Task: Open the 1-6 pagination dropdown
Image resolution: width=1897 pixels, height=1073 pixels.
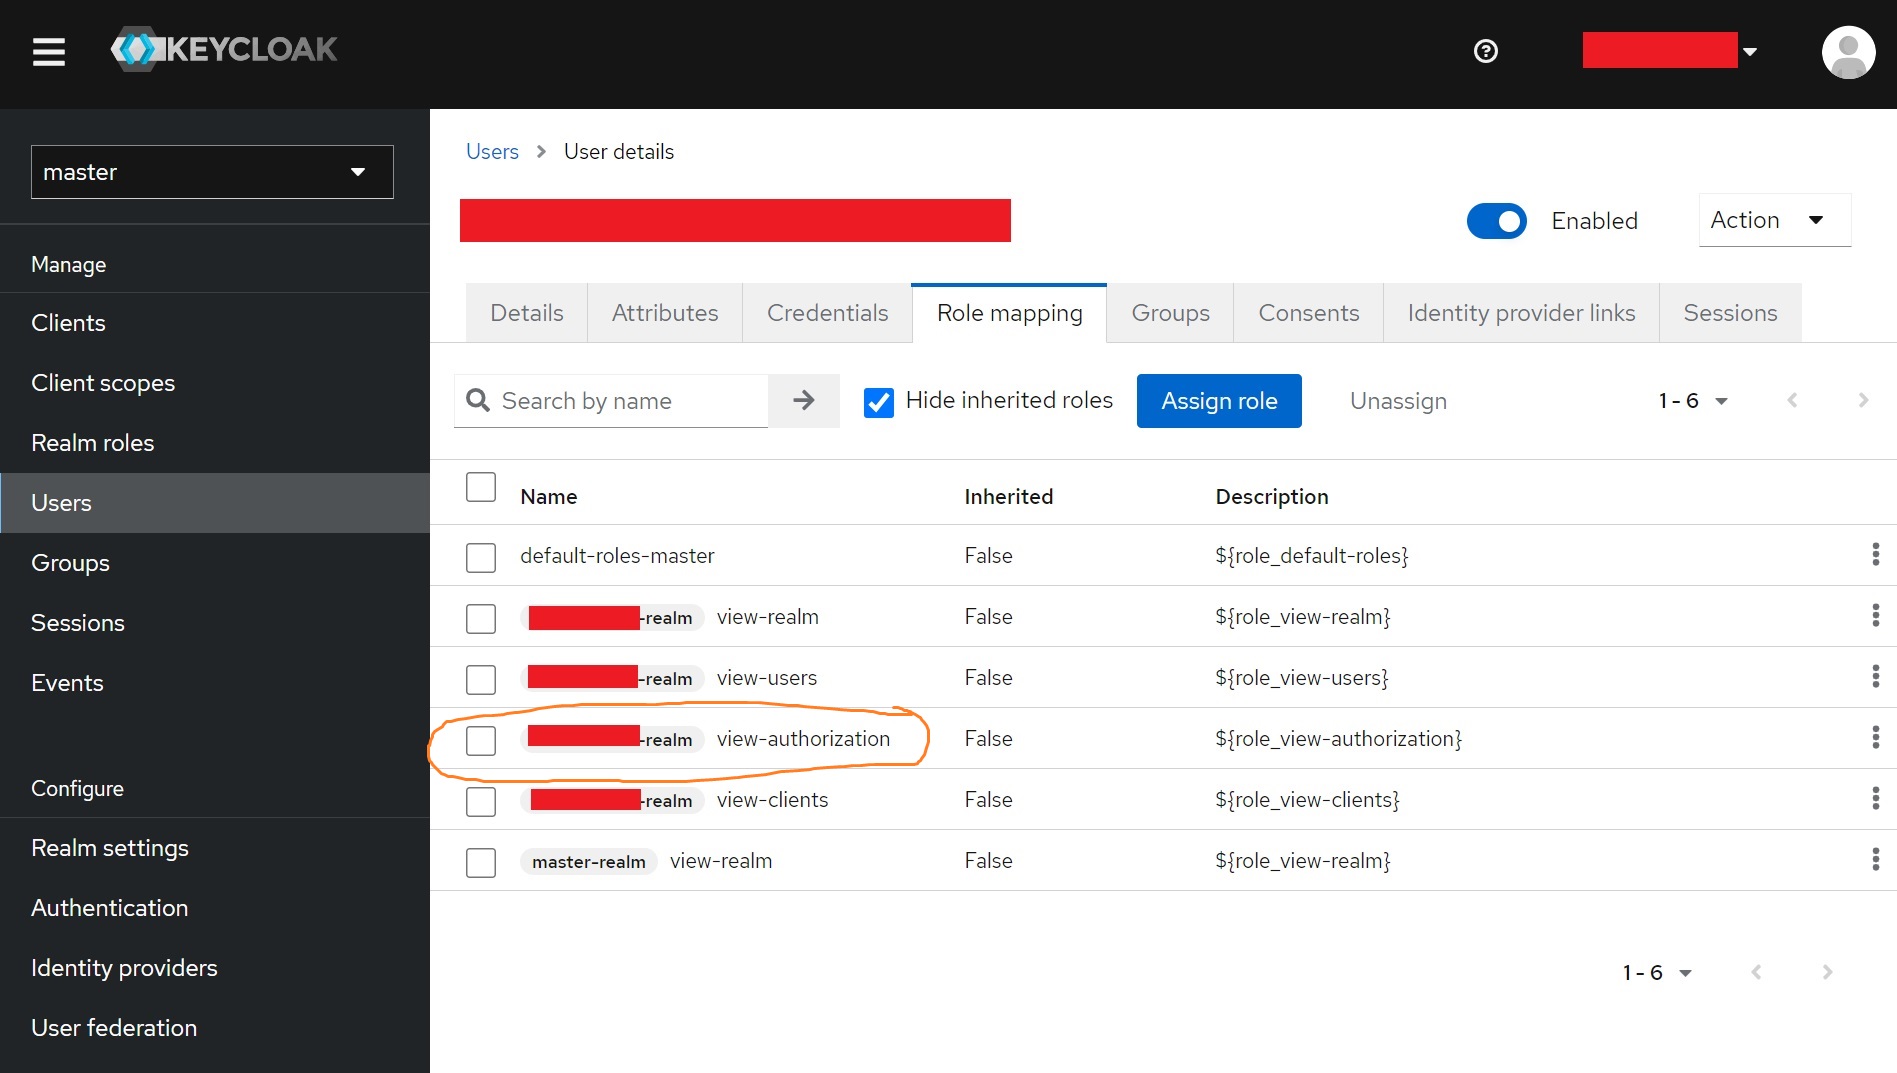Action: point(1692,400)
